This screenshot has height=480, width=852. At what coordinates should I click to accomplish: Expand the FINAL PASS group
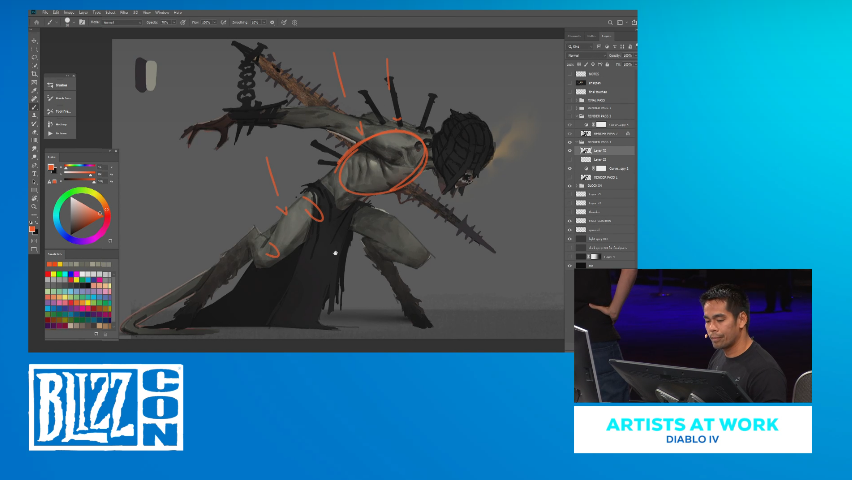tap(577, 100)
